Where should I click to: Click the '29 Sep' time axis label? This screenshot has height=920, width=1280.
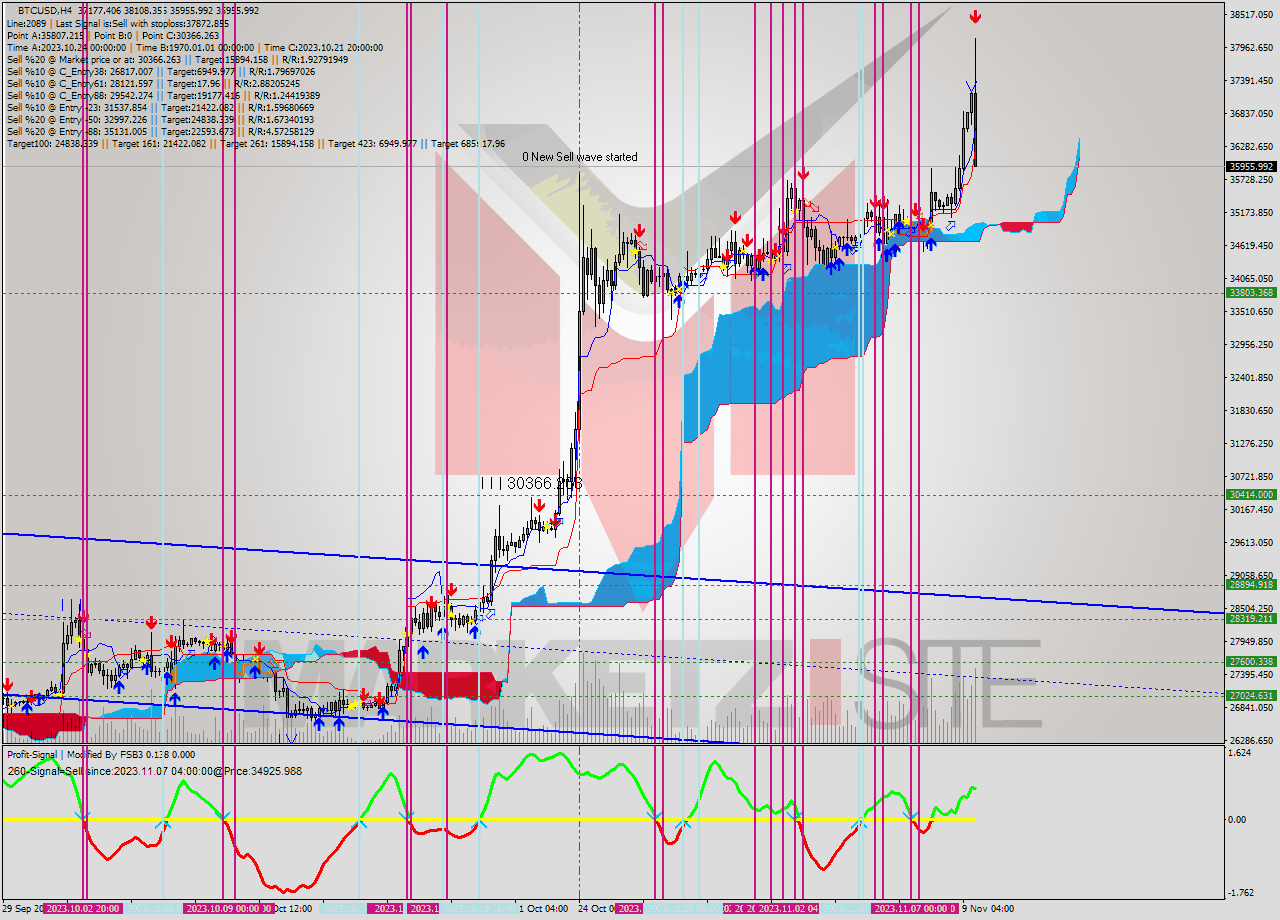point(22,909)
